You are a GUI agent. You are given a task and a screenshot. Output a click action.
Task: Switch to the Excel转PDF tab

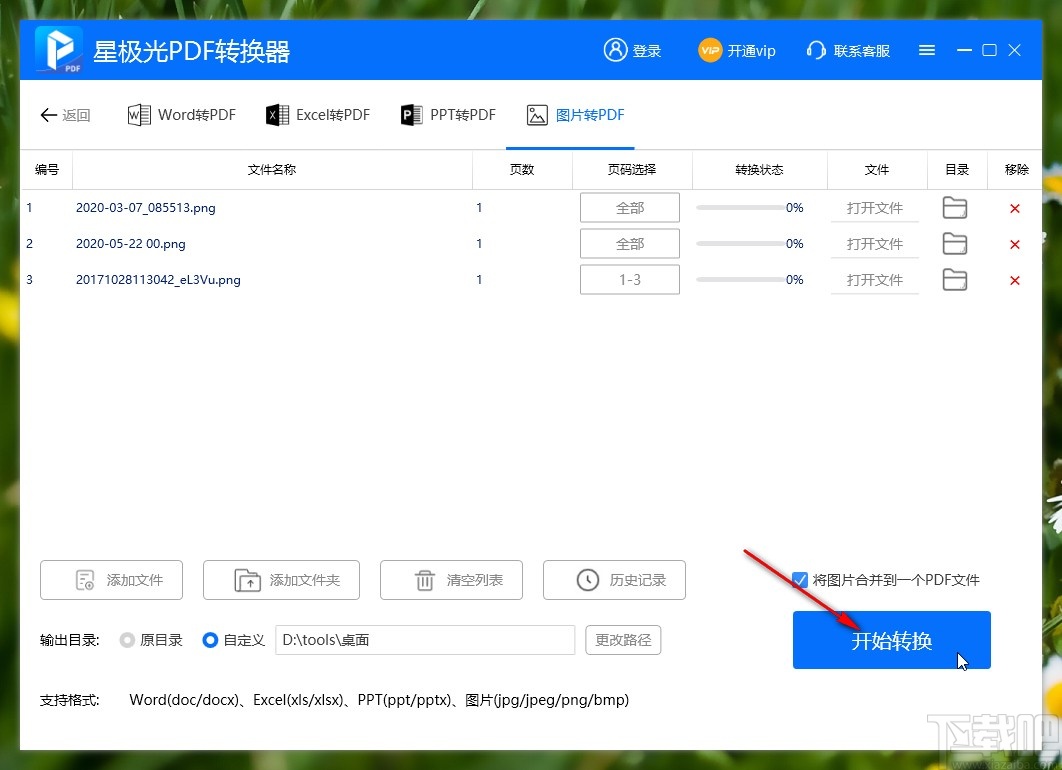318,114
